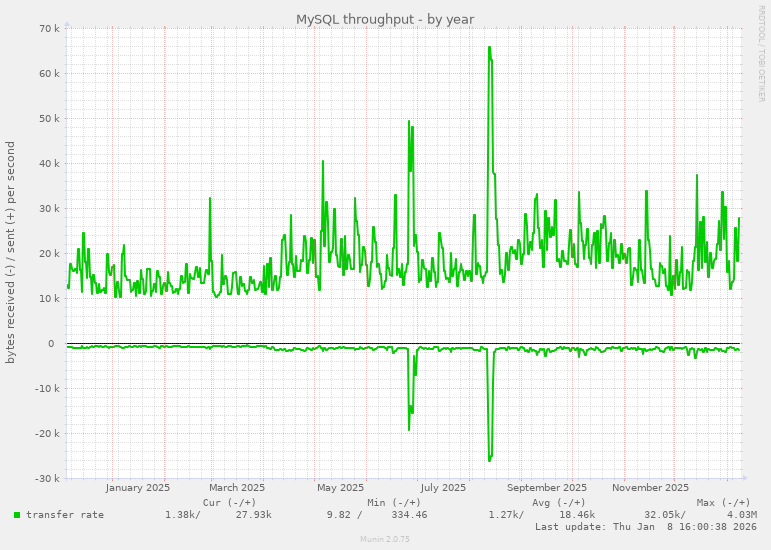Click the sent spike near 49 k before July
Viewport: 771px width, 550px height.
pos(409,123)
